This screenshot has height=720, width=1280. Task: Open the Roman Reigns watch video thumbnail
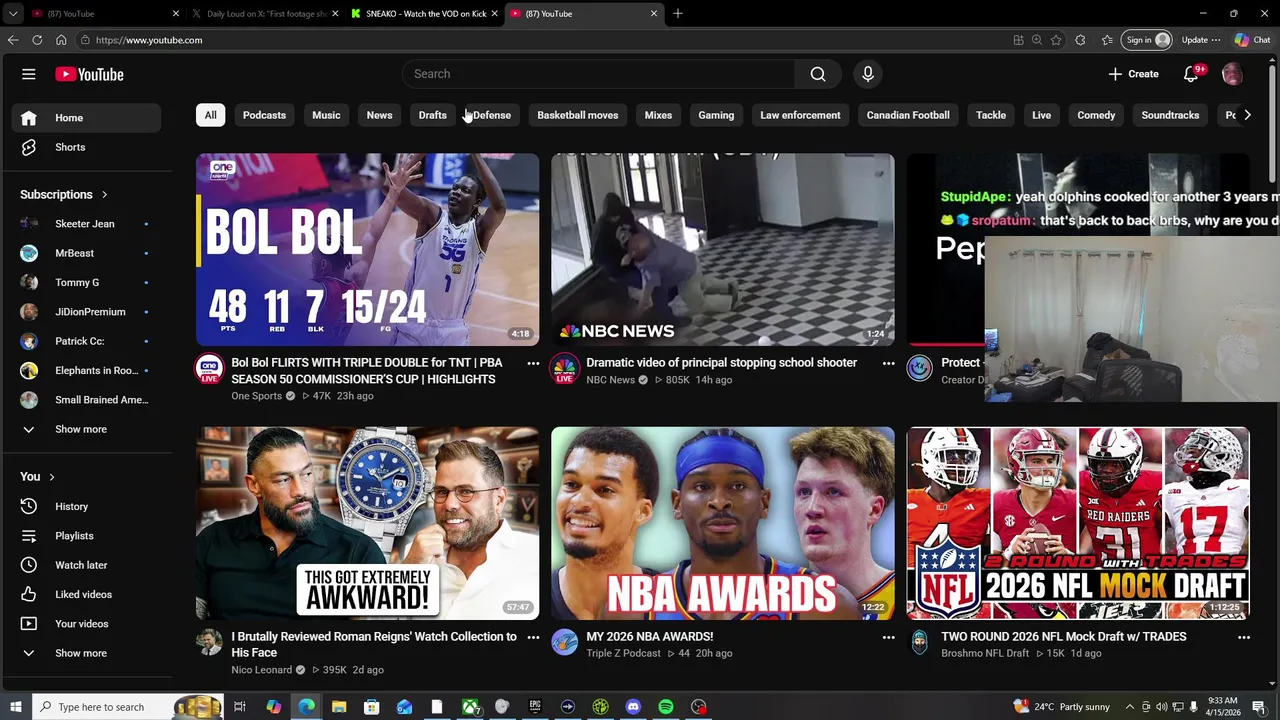click(367, 523)
